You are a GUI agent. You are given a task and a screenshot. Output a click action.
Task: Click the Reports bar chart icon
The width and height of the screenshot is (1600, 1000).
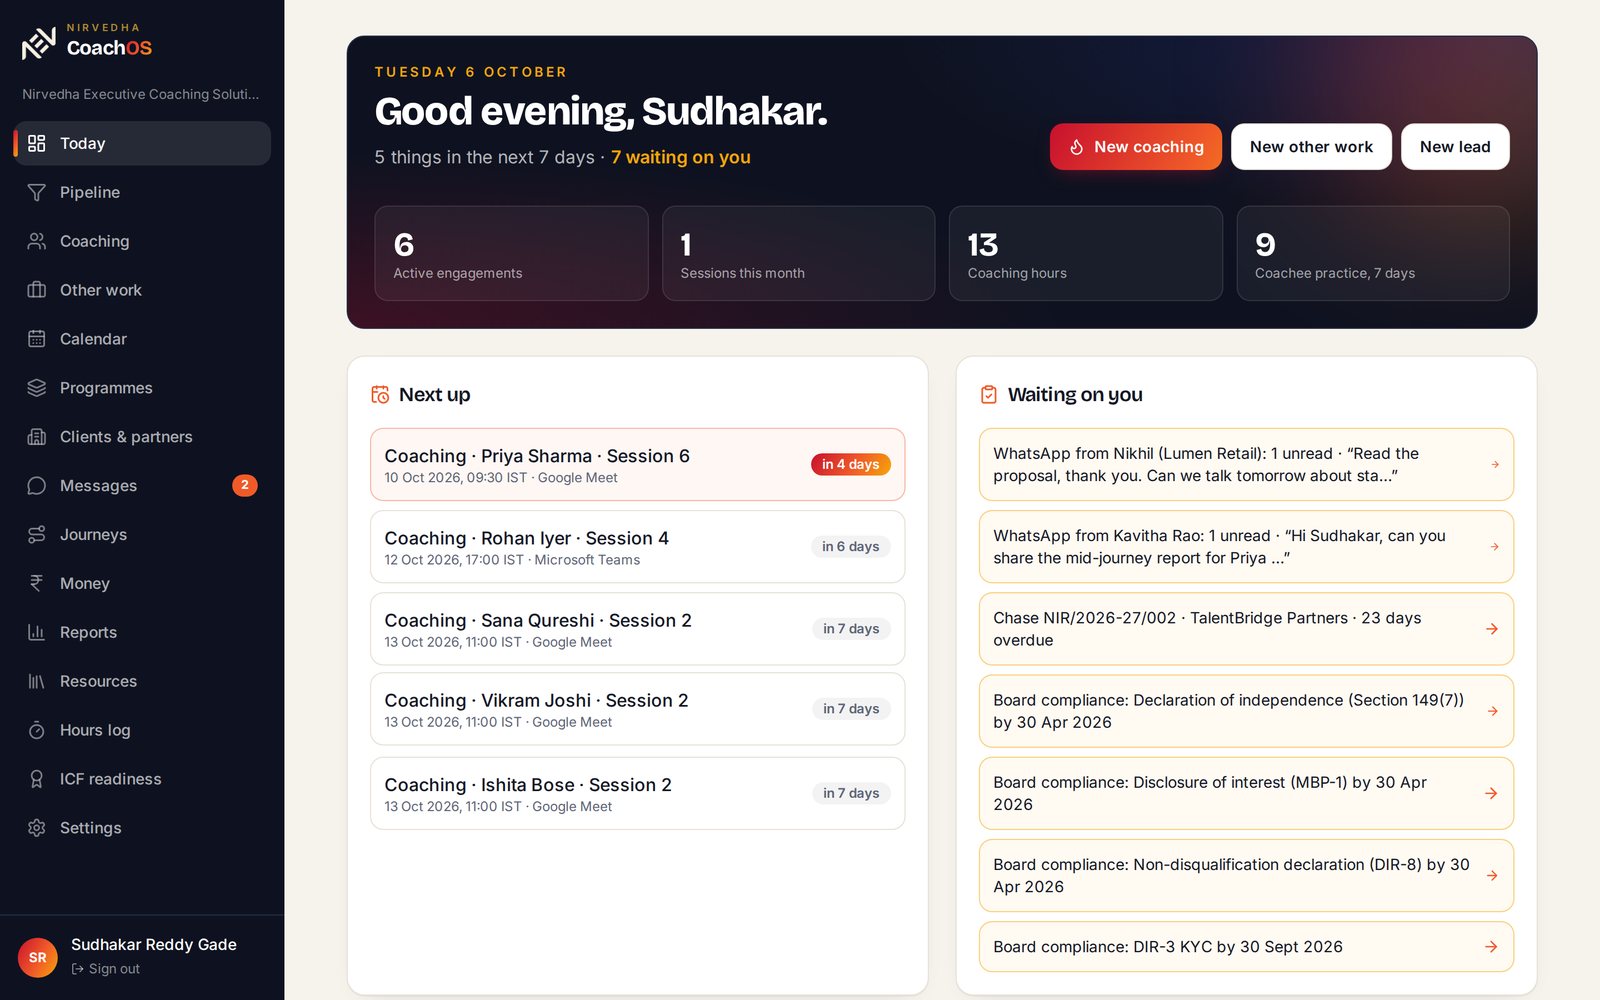[37, 632]
